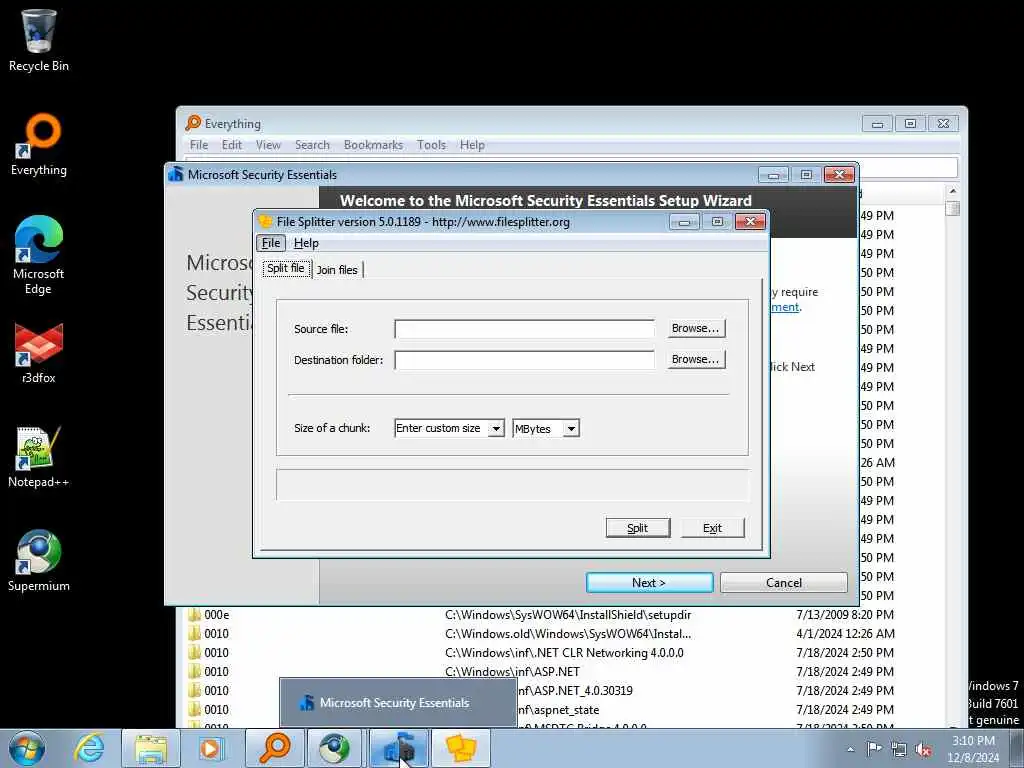Open Internet Explorer from the taskbar
Viewport: 1024px width, 768px height.
tap(89, 748)
